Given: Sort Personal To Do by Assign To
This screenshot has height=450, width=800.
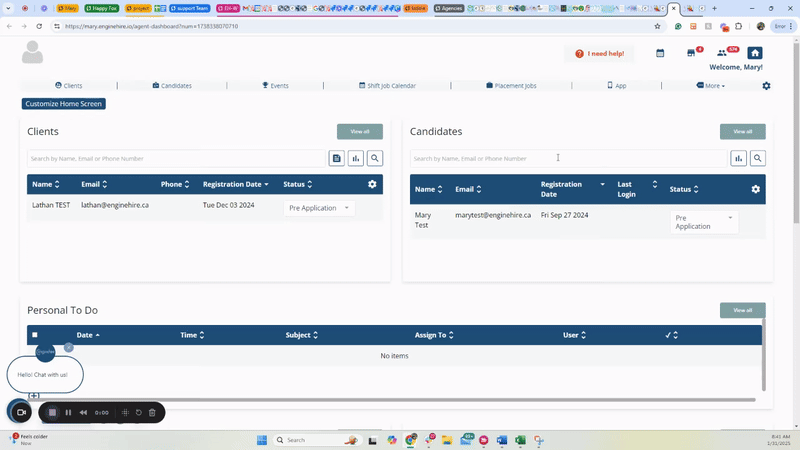Looking at the screenshot, I should [x=434, y=335].
